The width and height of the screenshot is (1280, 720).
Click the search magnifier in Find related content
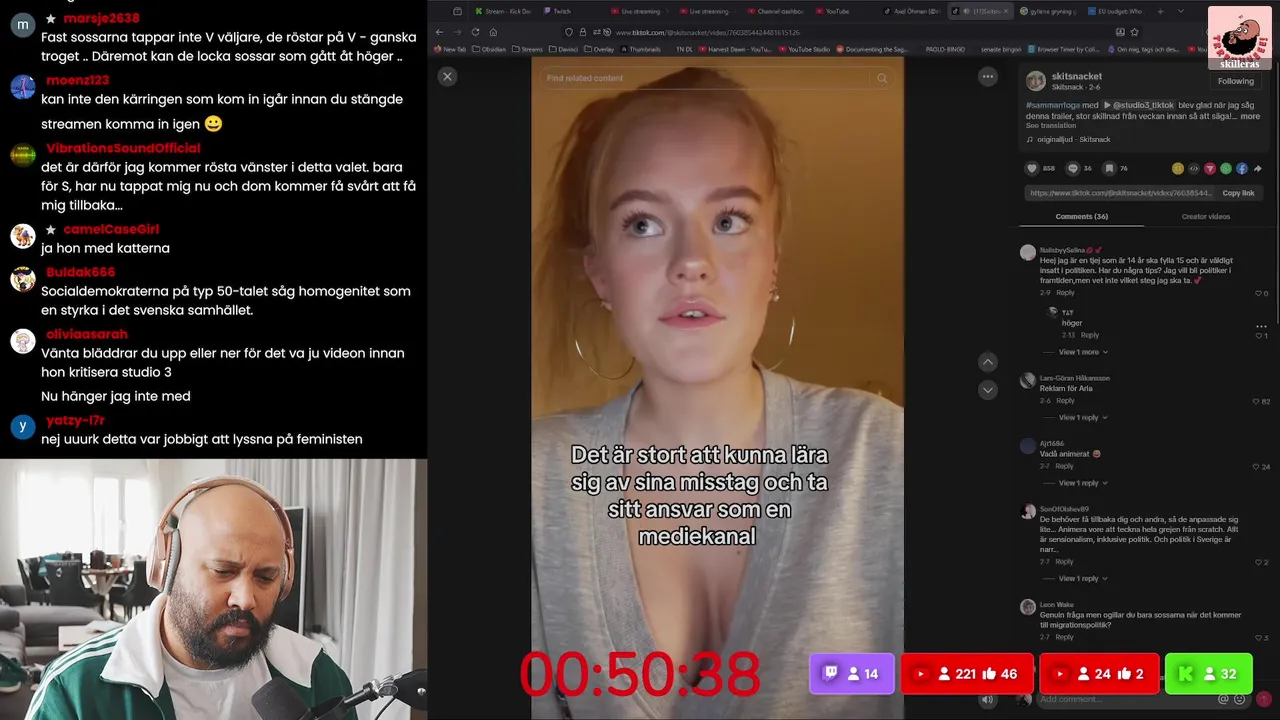(882, 78)
